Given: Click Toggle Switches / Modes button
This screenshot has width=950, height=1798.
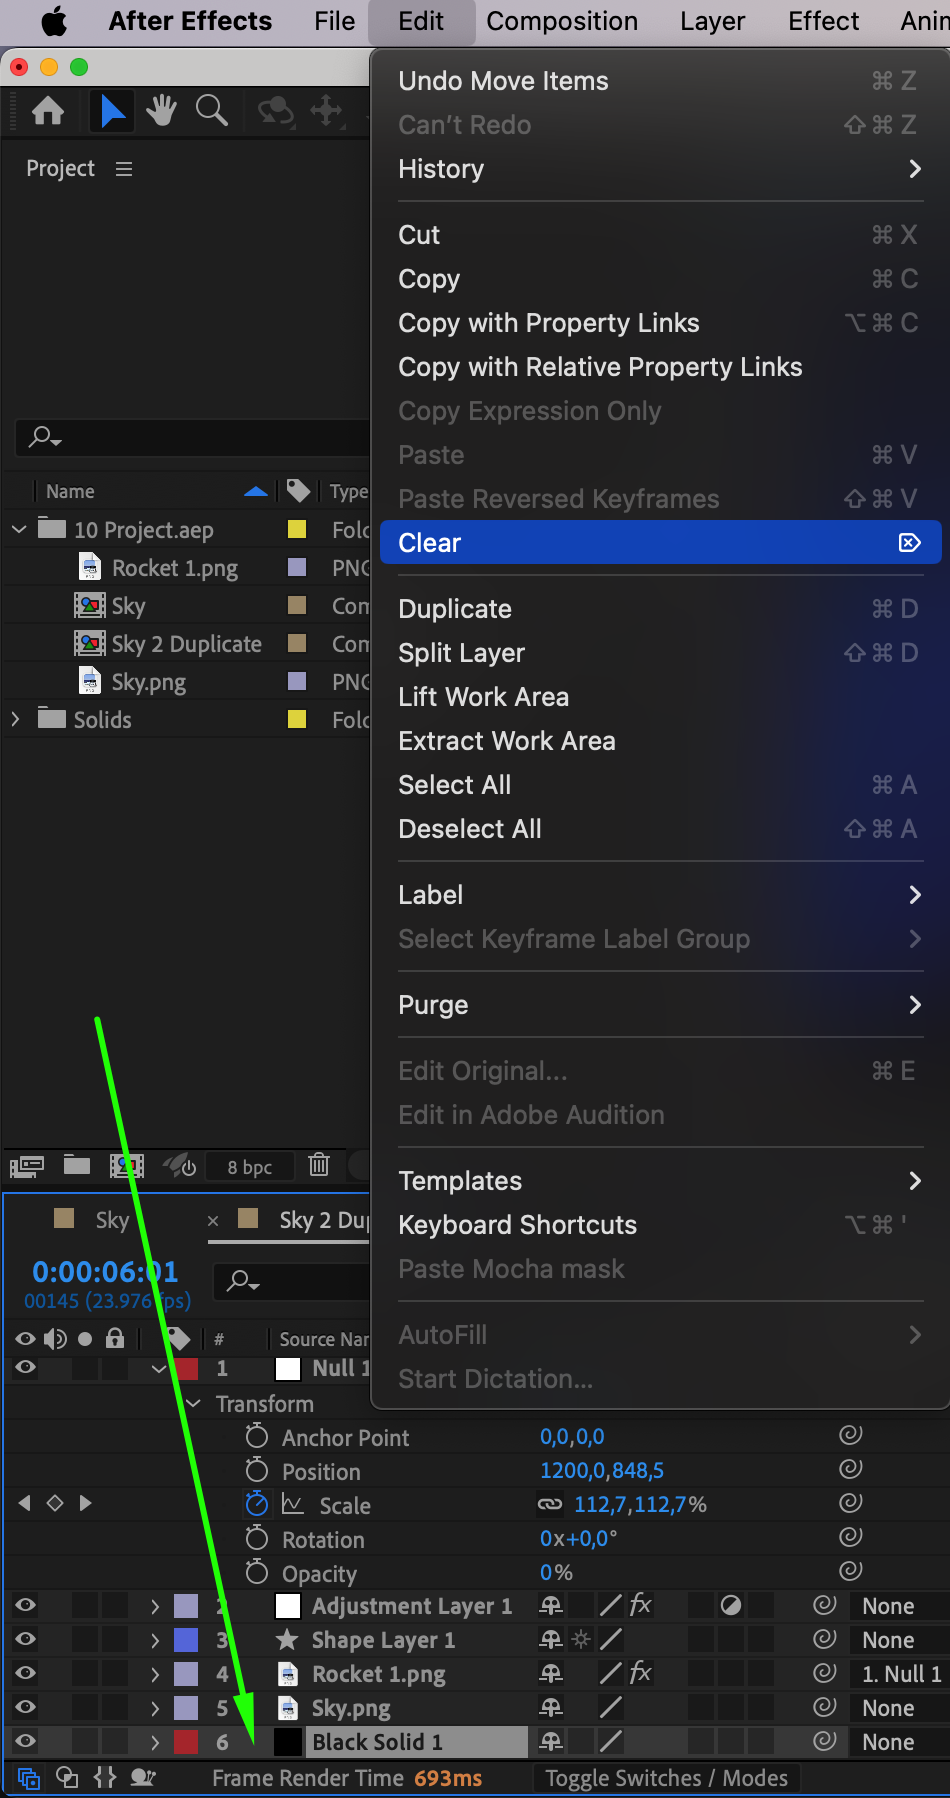Looking at the screenshot, I should (666, 1777).
